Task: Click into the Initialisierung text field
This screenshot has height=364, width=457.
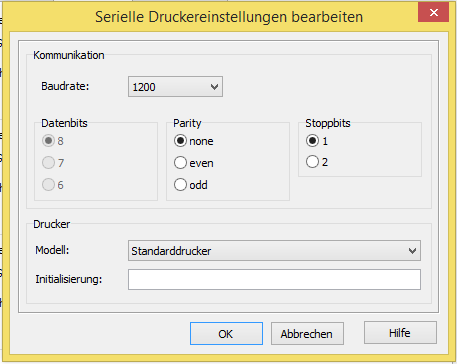Action: [x=274, y=279]
